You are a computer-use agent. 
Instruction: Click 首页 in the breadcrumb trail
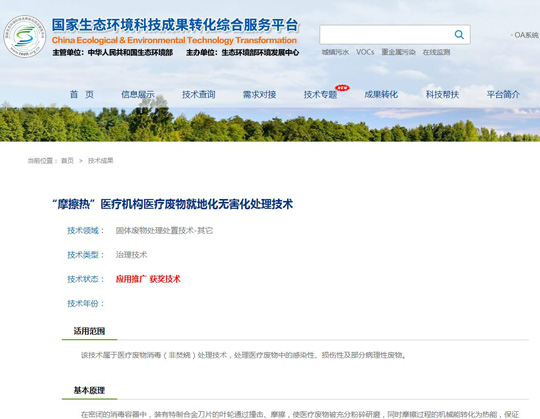[67, 160]
